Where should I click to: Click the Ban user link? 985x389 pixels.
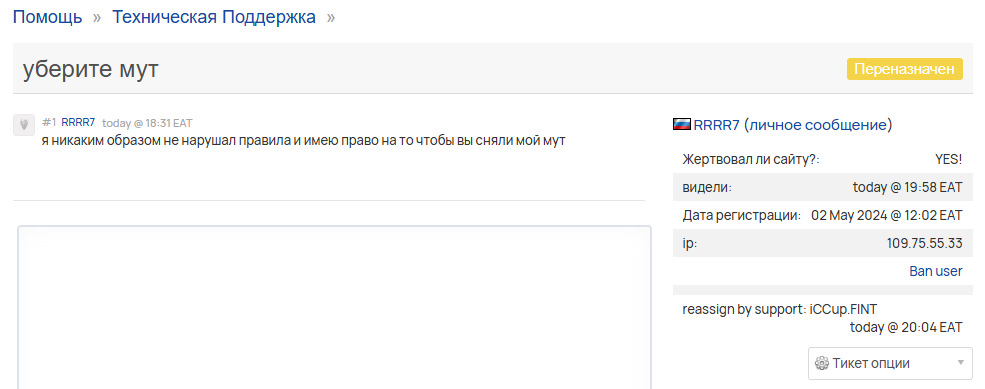point(935,271)
